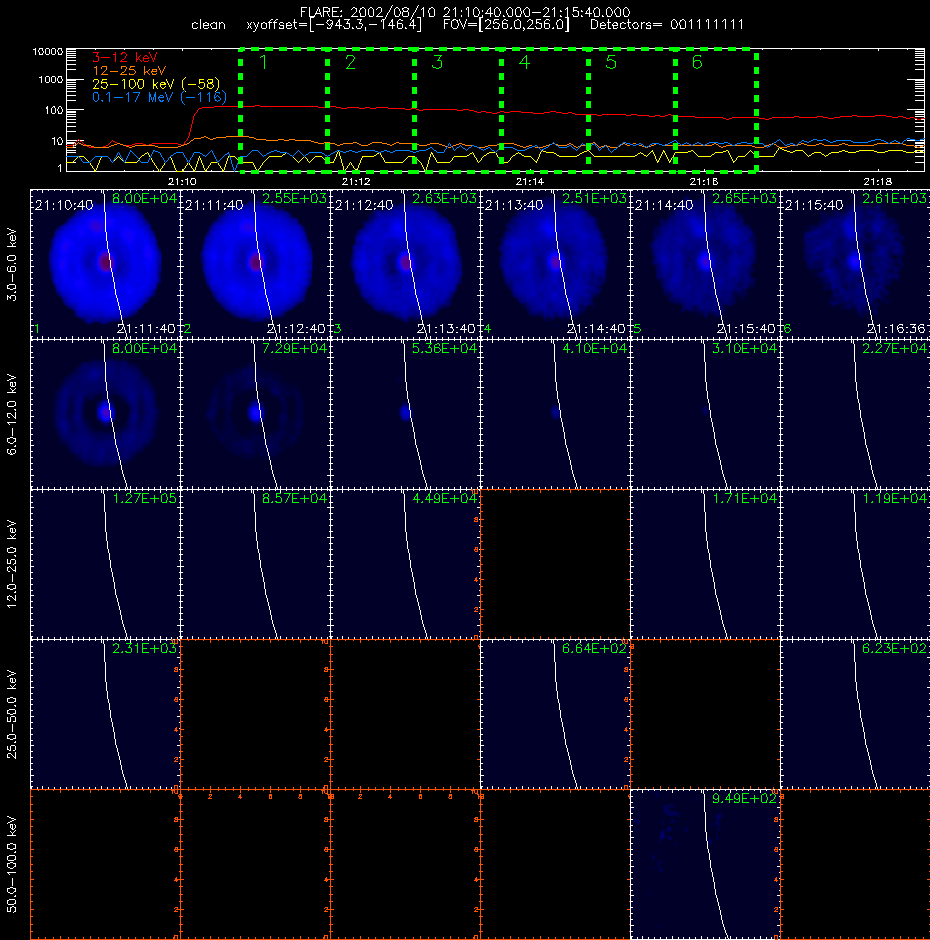Click the peak value 2.61E+03
The width and height of the screenshot is (930, 940).
(x=894, y=198)
